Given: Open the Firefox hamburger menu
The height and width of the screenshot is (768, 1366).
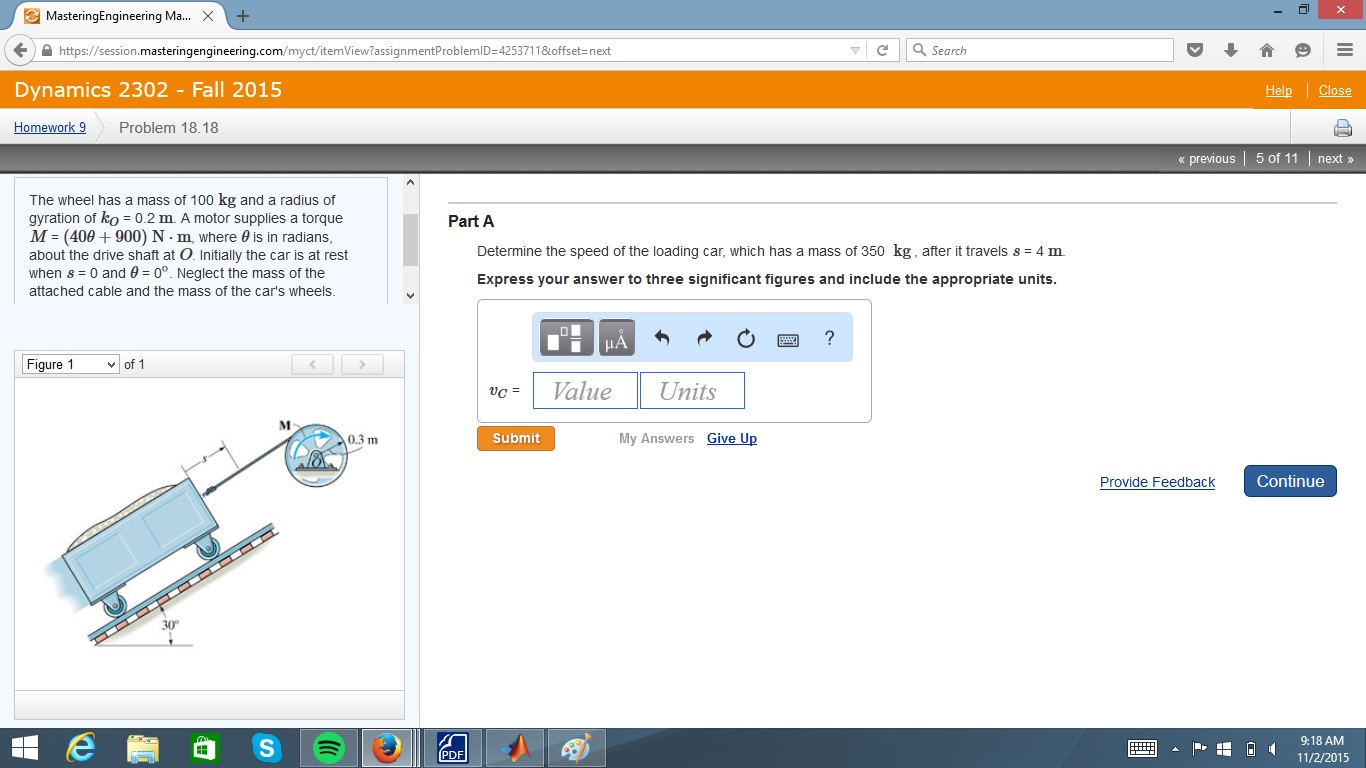Looking at the screenshot, I should pyautogui.click(x=1345, y=49).
